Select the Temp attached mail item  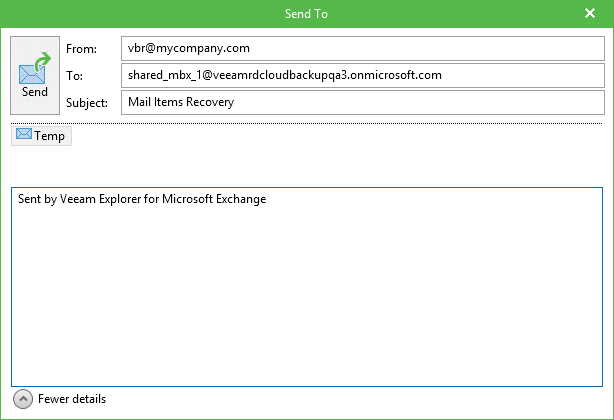point(41,136)
